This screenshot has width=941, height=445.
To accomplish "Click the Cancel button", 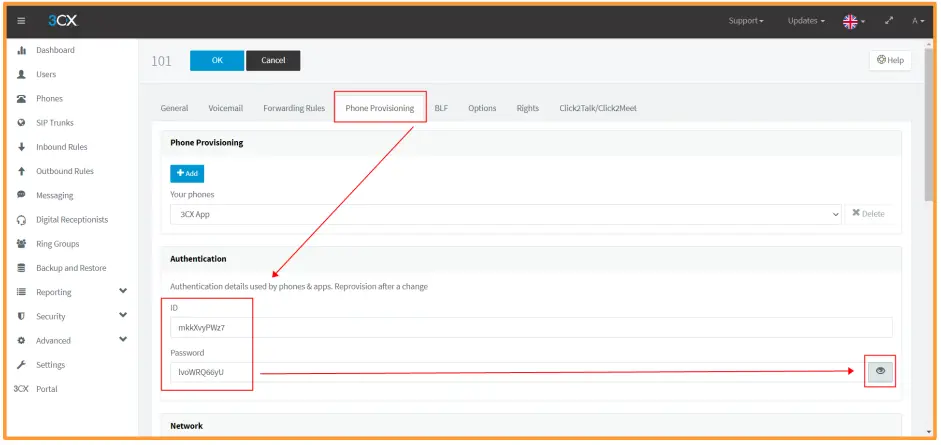I will (273, 61).
